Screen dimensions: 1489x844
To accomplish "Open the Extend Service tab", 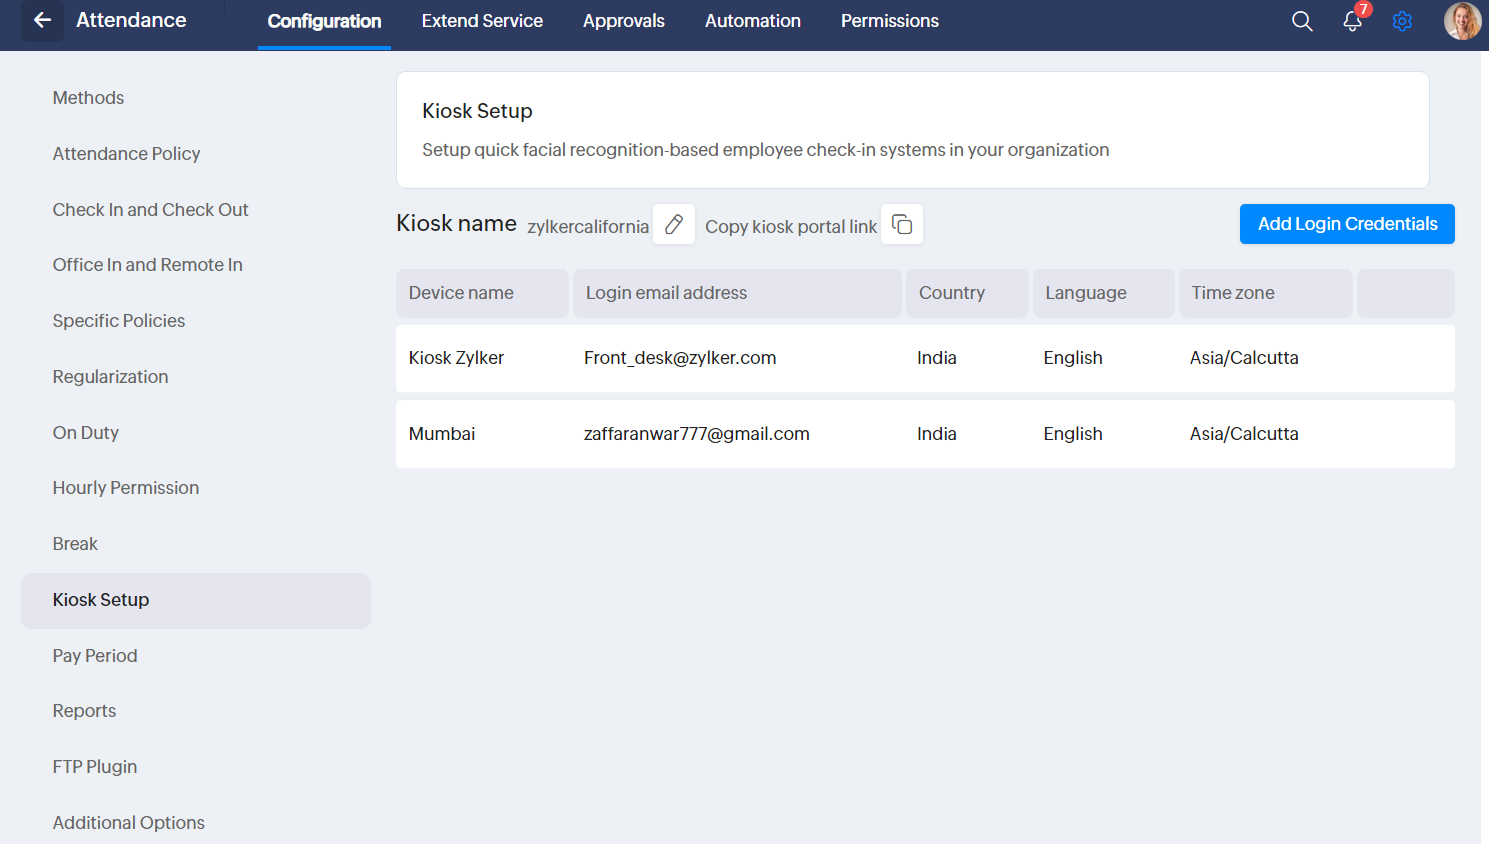I will (482, 21).
